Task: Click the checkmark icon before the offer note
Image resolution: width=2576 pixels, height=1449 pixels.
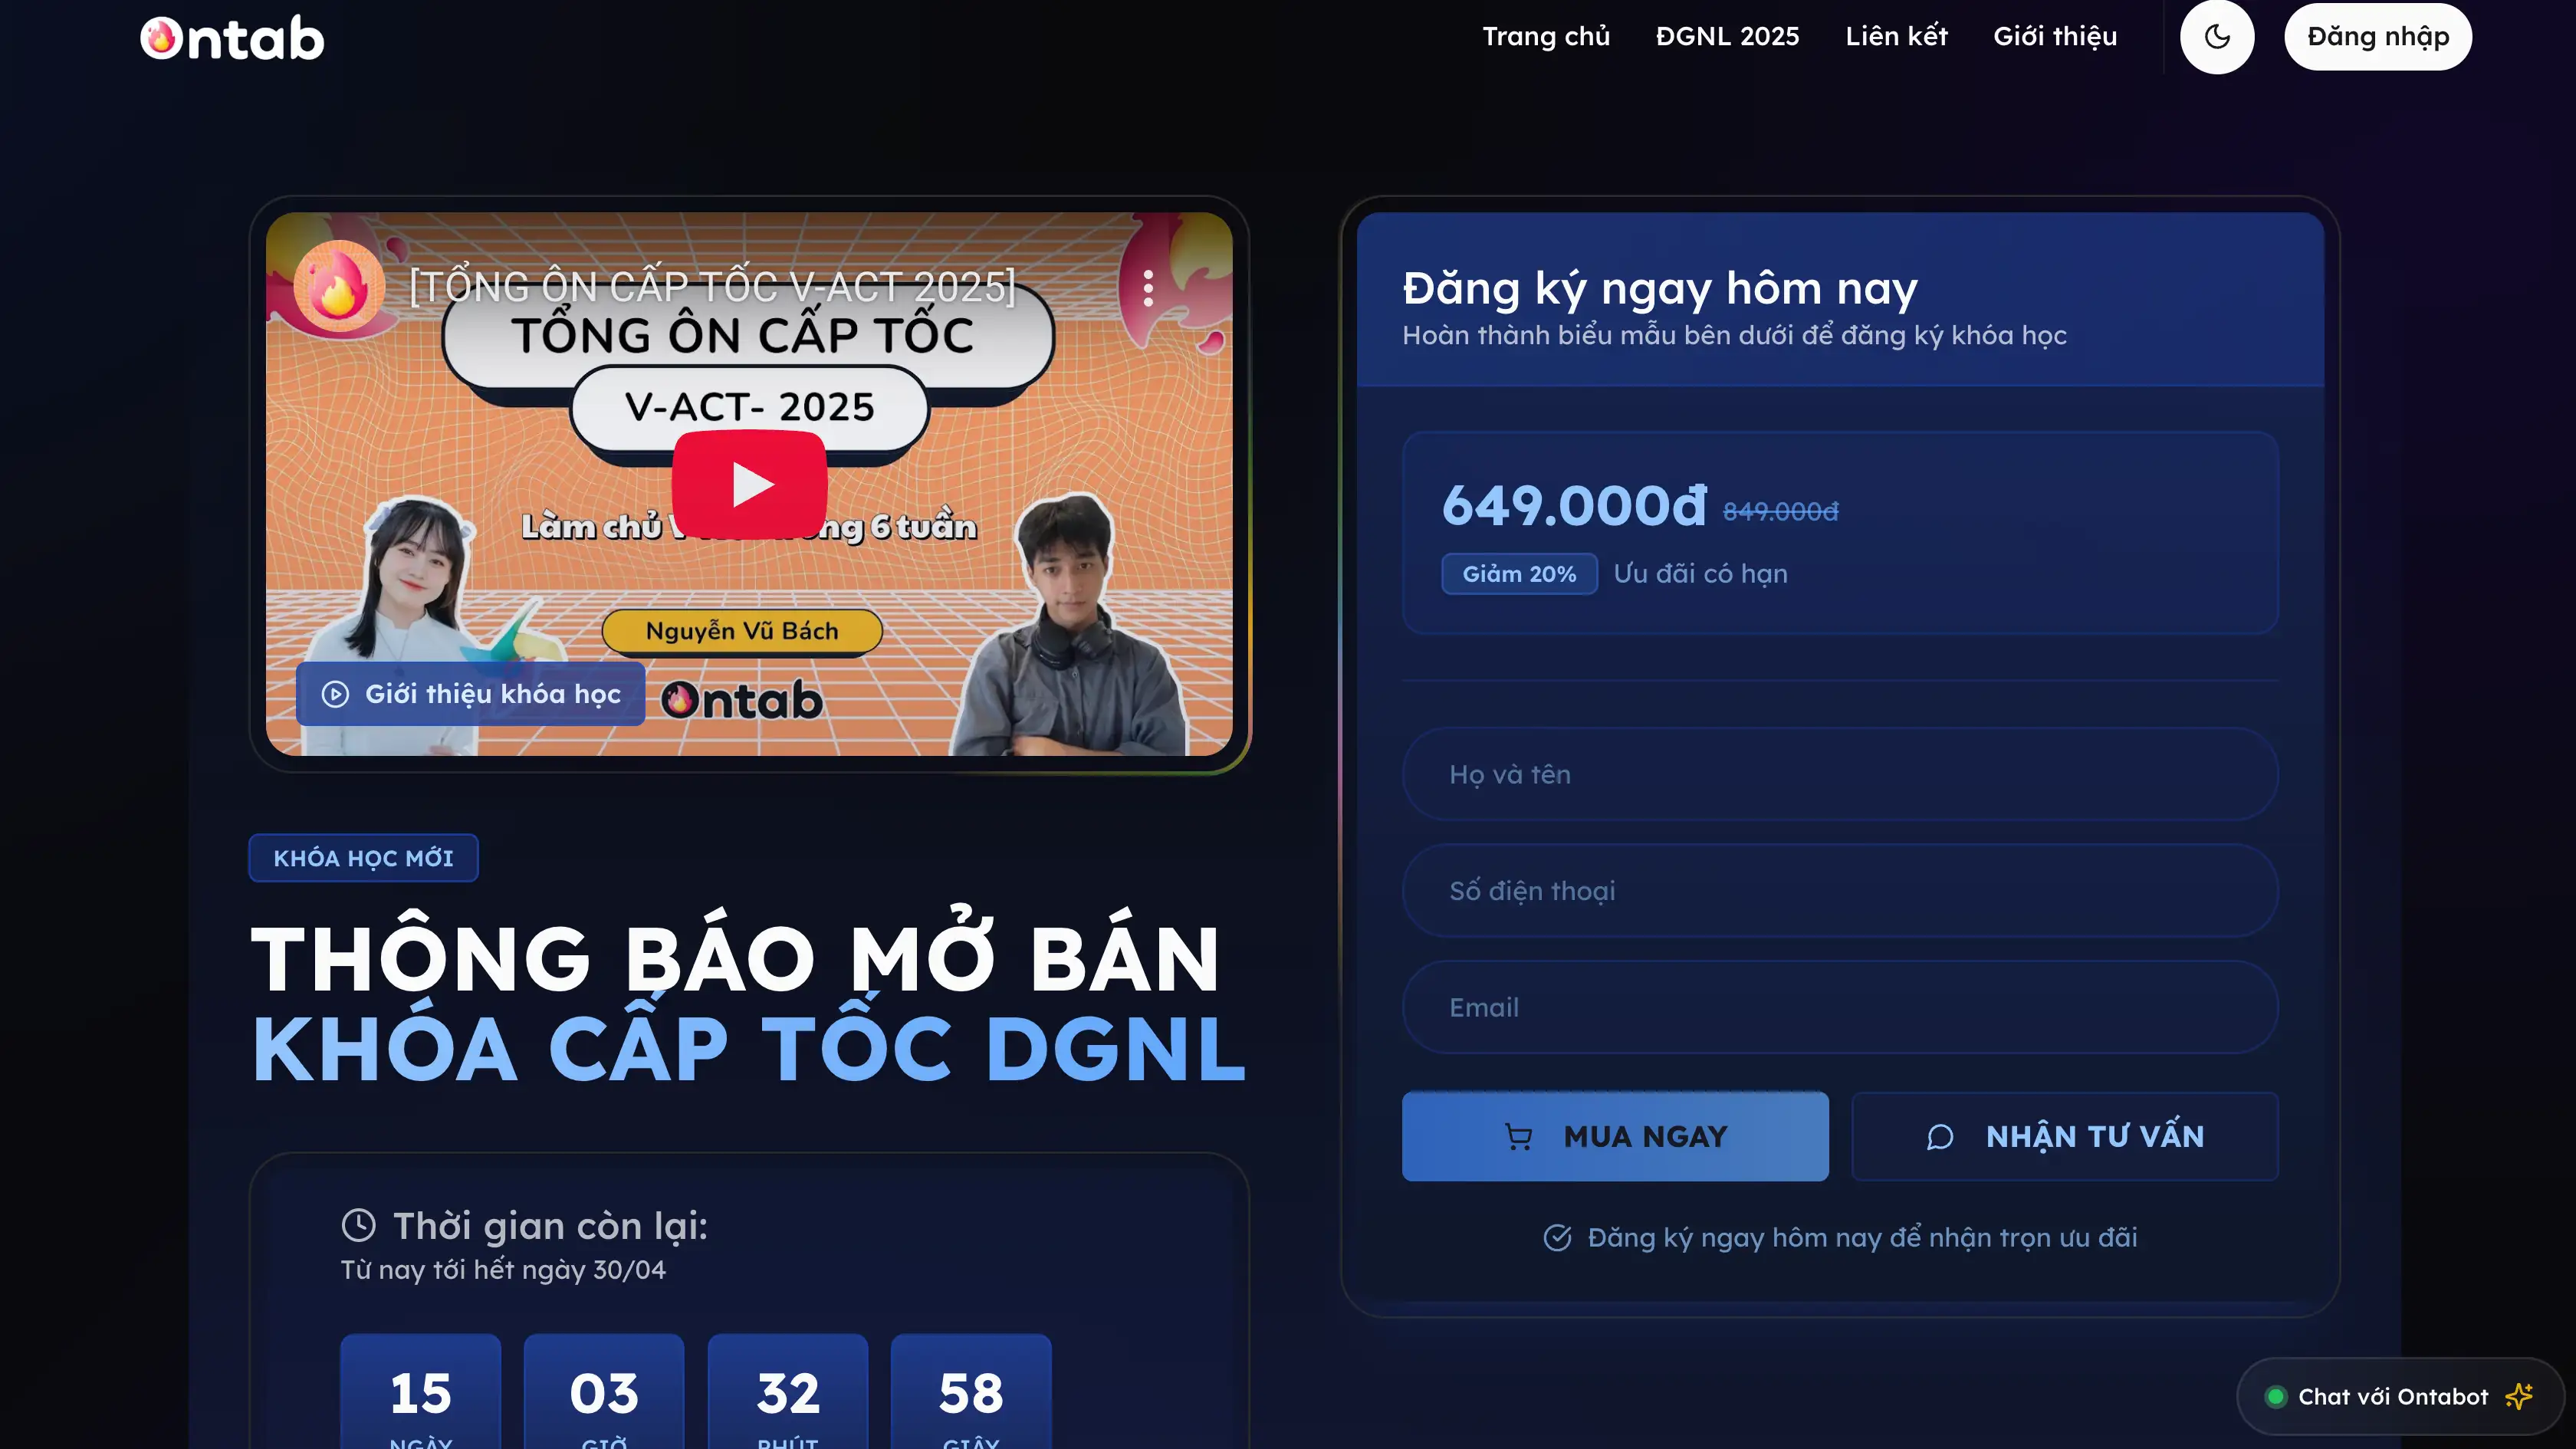Action: (1557, 1237)
